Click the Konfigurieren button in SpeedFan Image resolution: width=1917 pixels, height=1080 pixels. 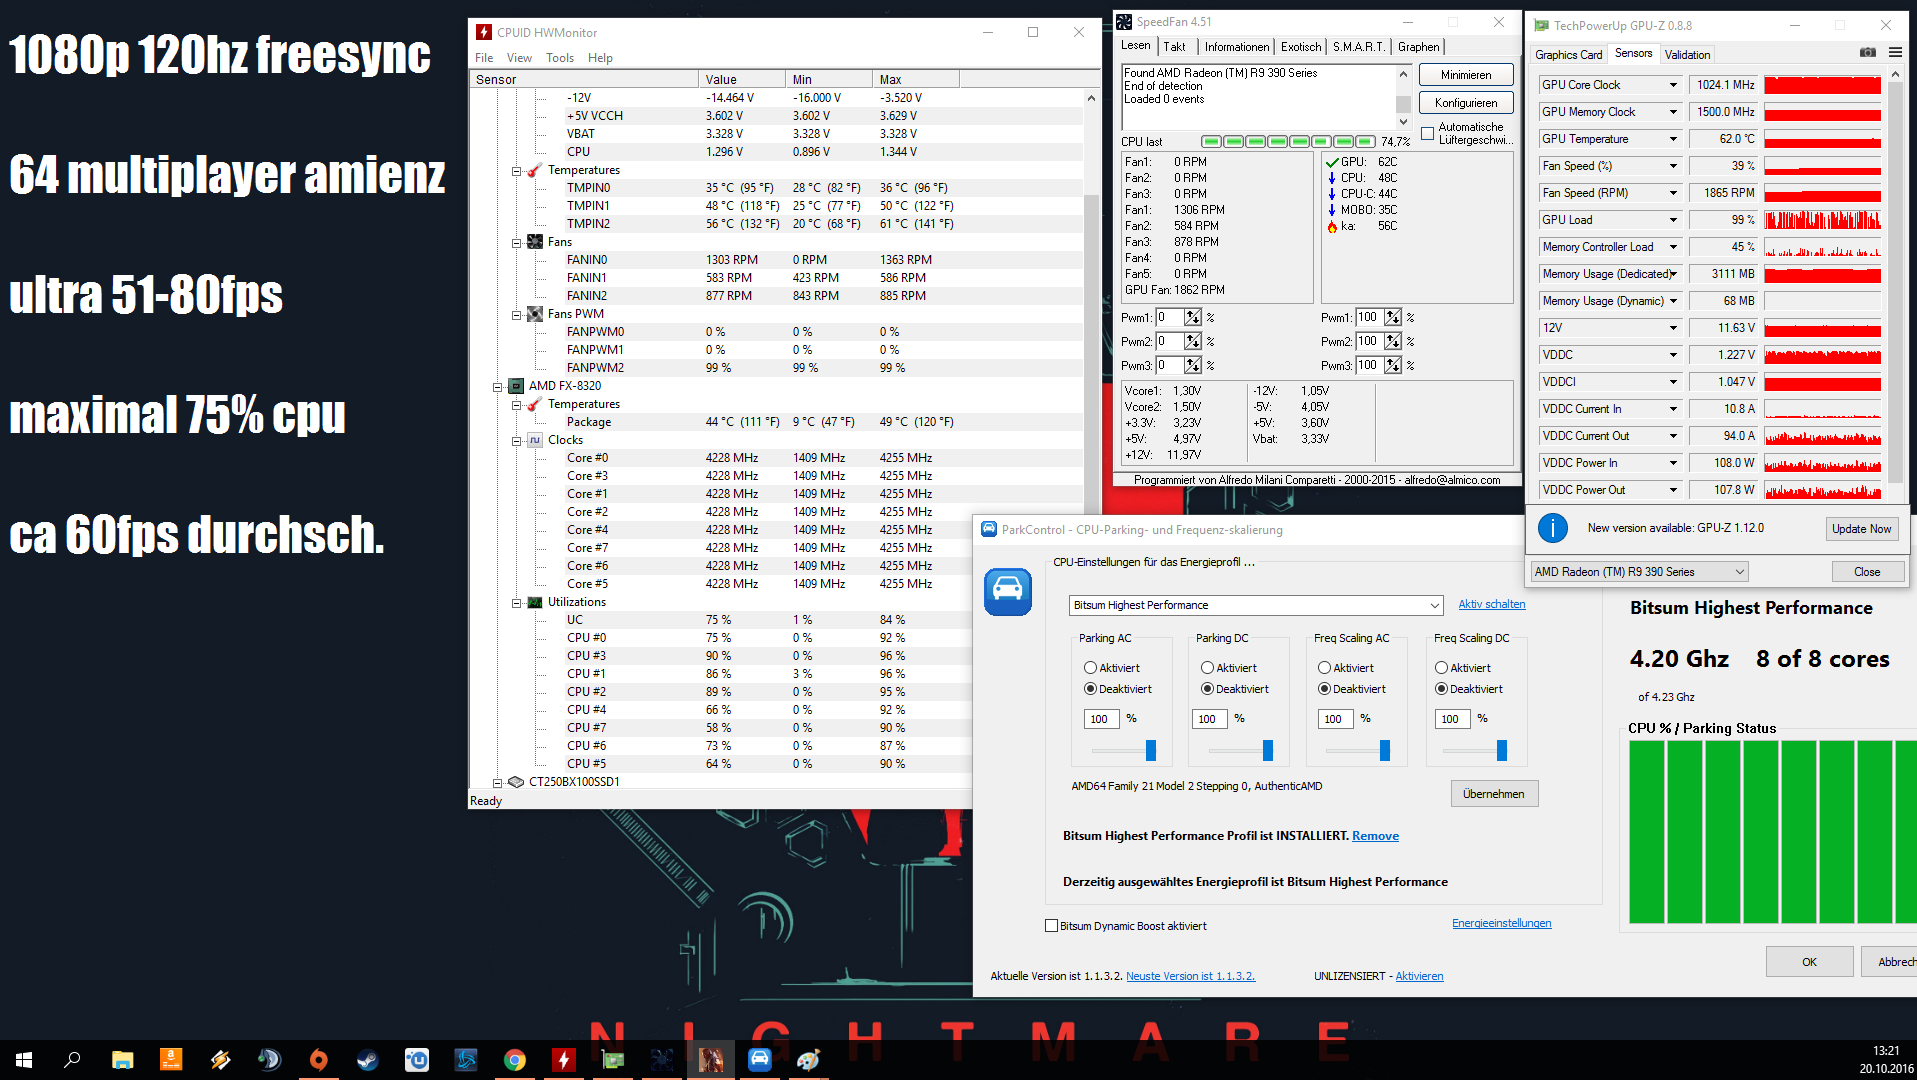[x=1466, y=103]
